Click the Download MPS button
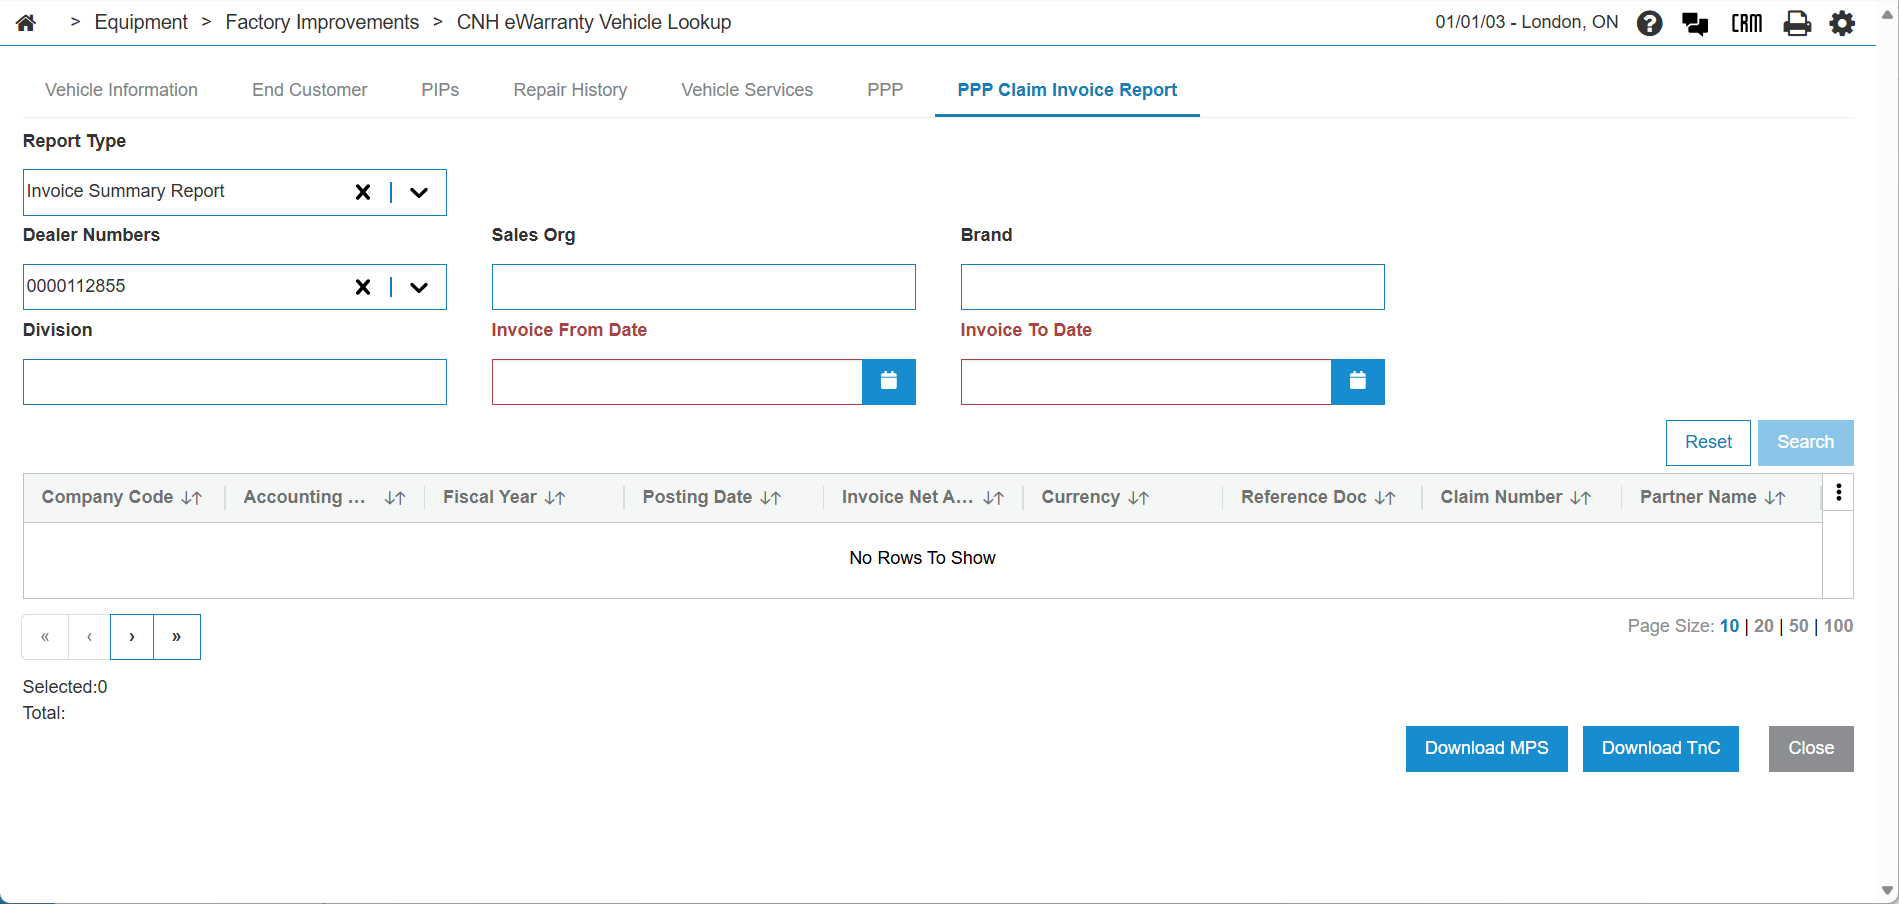The image size is (1899, 904). (1485, 748)
